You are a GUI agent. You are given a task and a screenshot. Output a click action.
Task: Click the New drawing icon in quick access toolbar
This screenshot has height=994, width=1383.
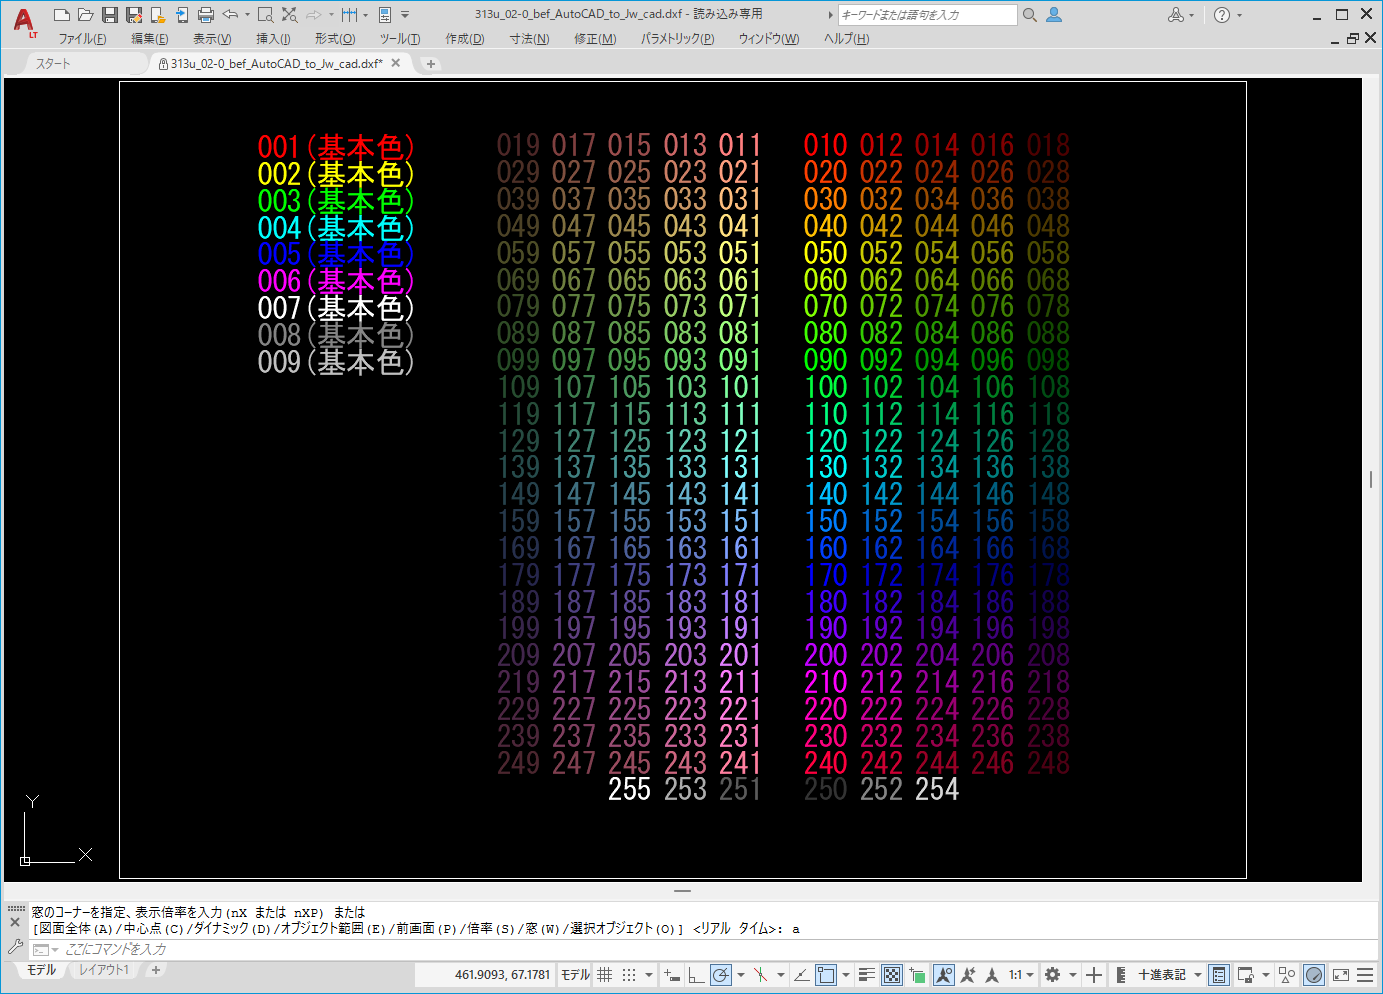pyautogui.click(x=62, y=15)
